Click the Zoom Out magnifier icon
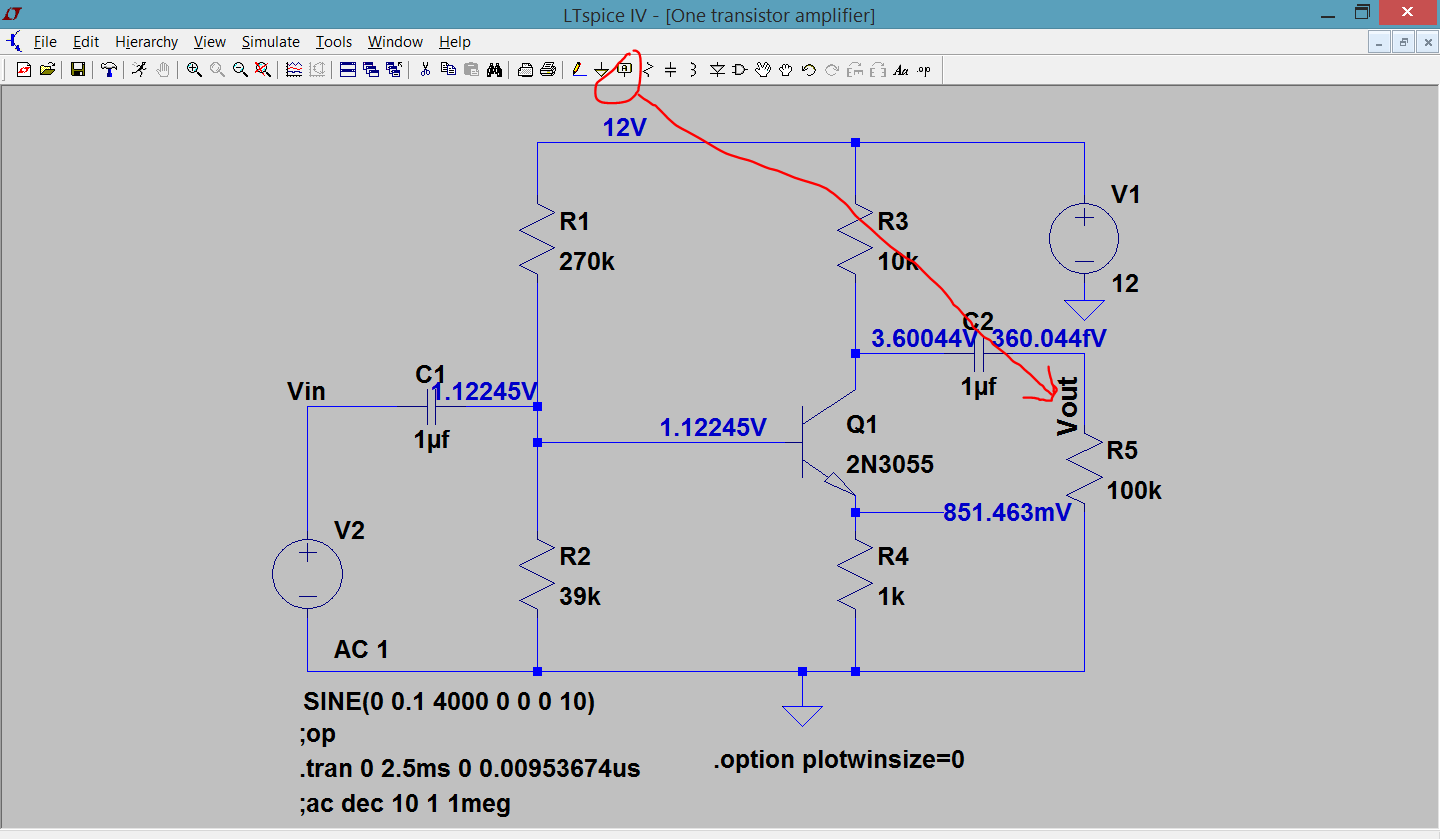This screenshot has height=839, width=1440. pyautogui.click(x=240, y=70)
